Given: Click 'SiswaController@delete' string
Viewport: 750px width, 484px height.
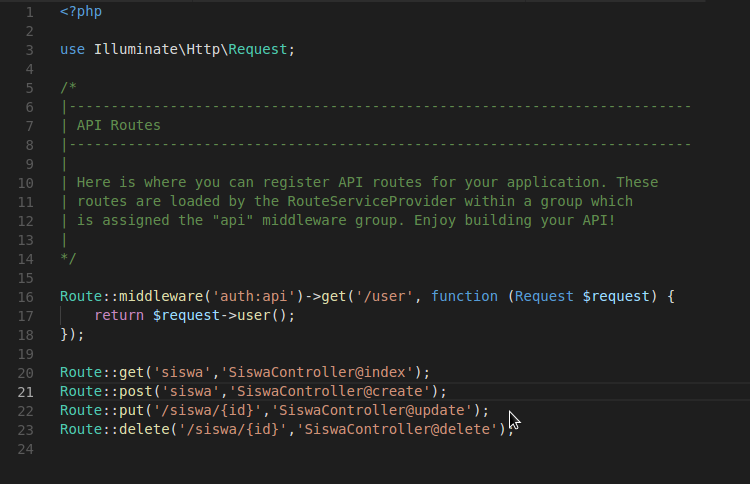Looking at the screenshot, I should point(397,429).
